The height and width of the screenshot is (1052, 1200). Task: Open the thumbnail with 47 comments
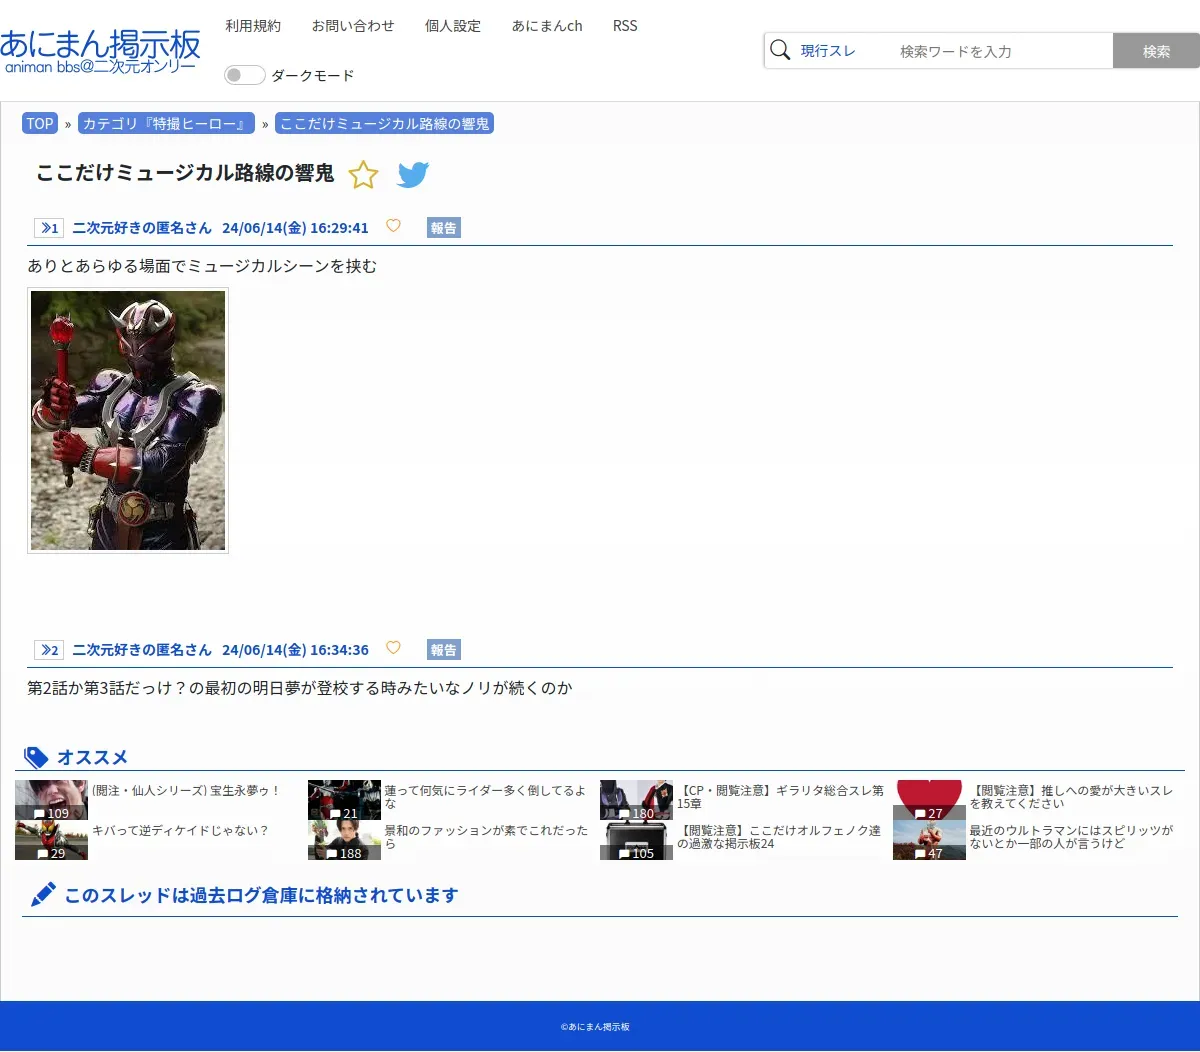[929, 840]
